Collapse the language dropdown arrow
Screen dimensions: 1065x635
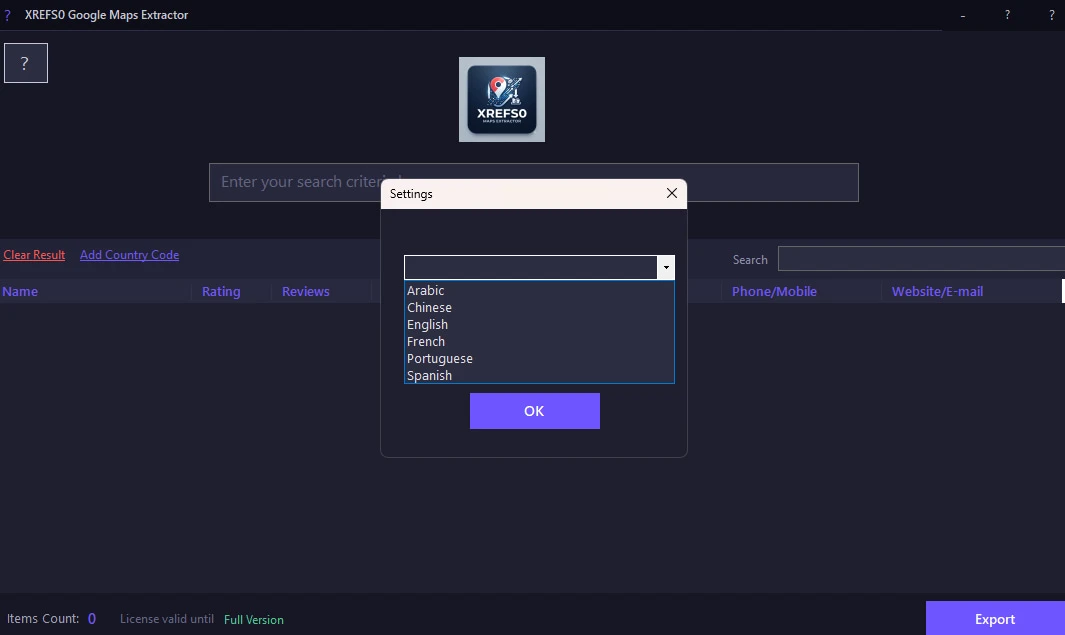point(666,268)
